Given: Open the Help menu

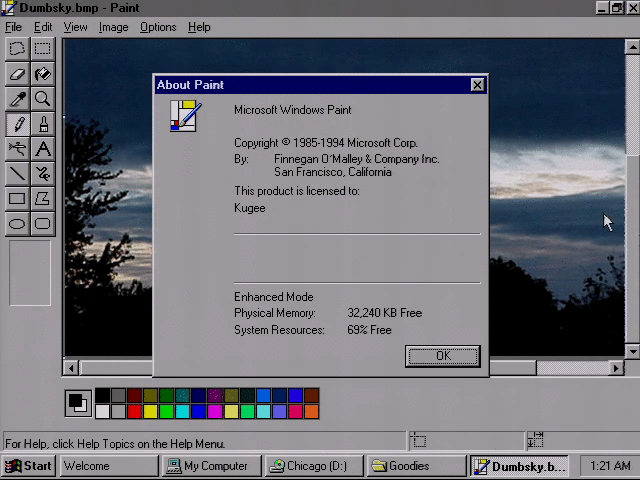Looking at the screenshot, I should coord(199,27).
